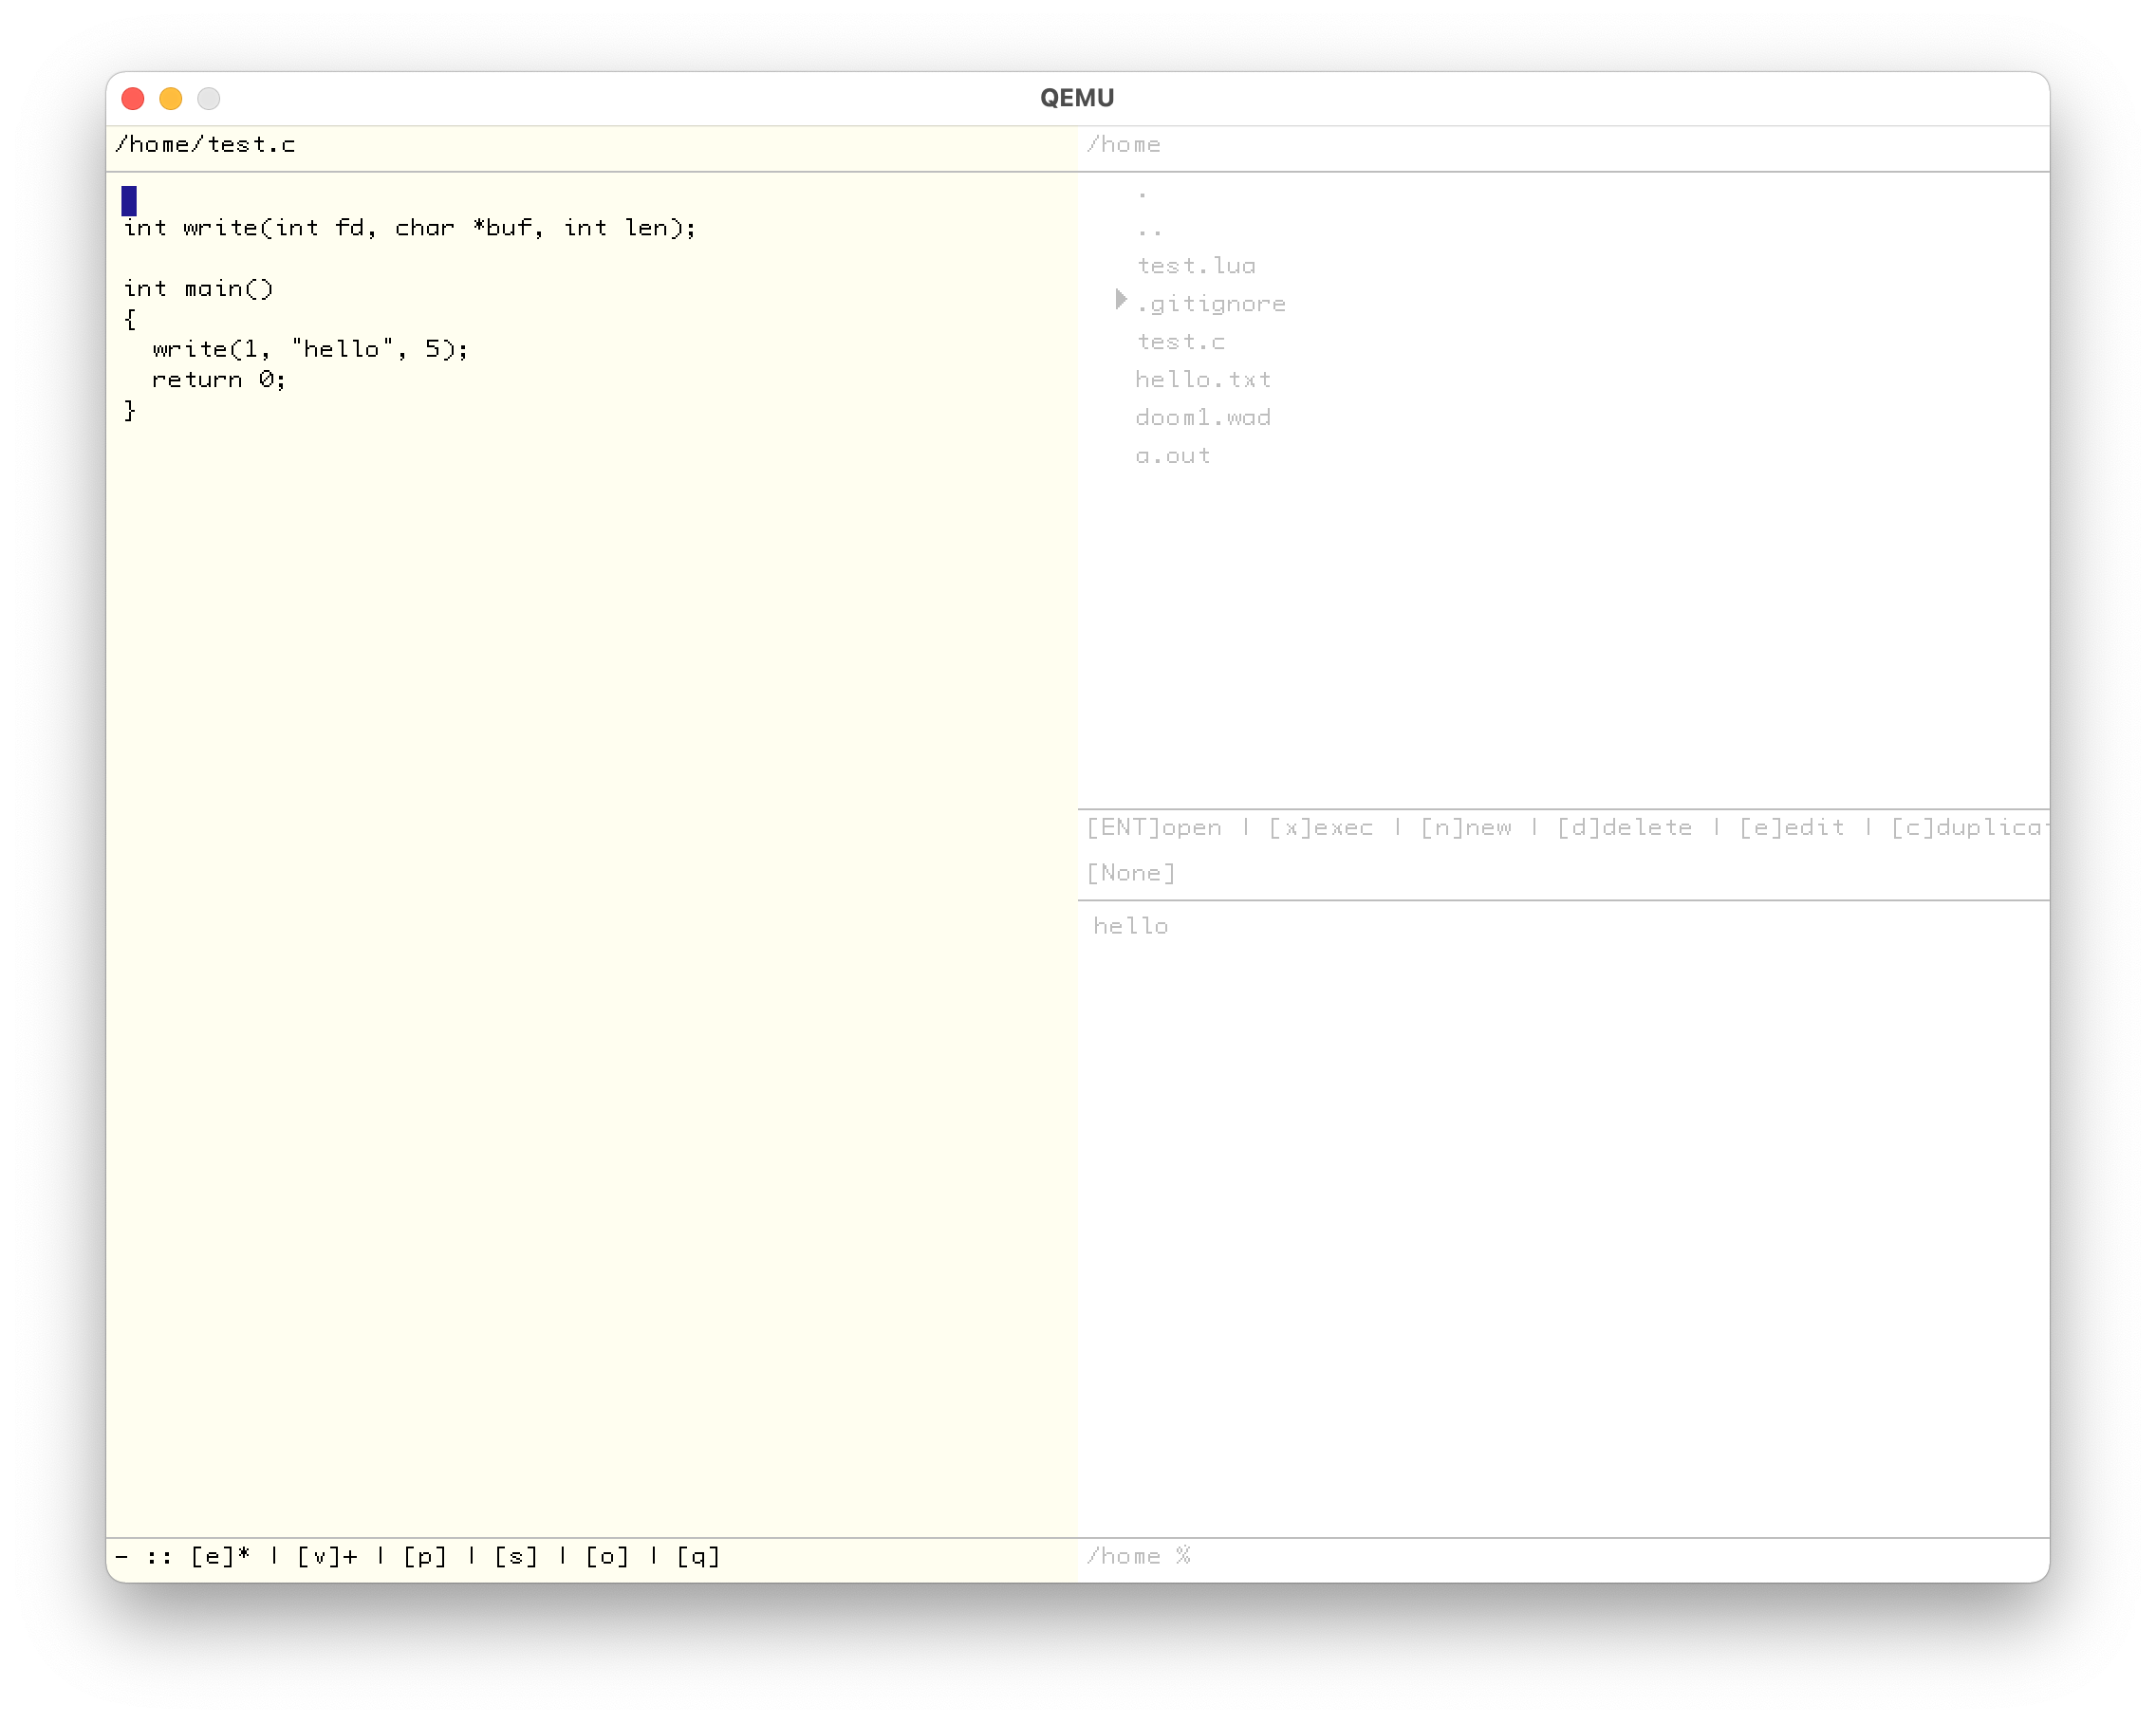2156x1723 pixels.
Task: Click the [x]exec command
Action: pos(1320,828)
